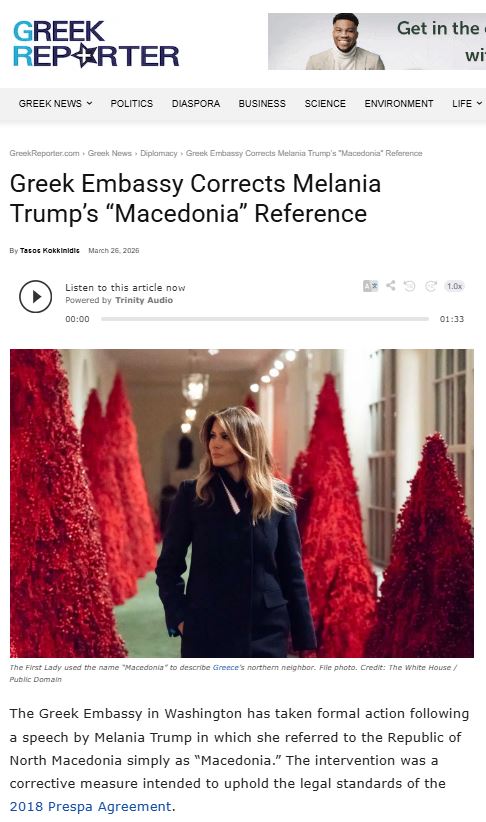The height and width of the screenshot is (822, 486).
Task: Go to the Diaspora section
Action: (x=196, y=104)
